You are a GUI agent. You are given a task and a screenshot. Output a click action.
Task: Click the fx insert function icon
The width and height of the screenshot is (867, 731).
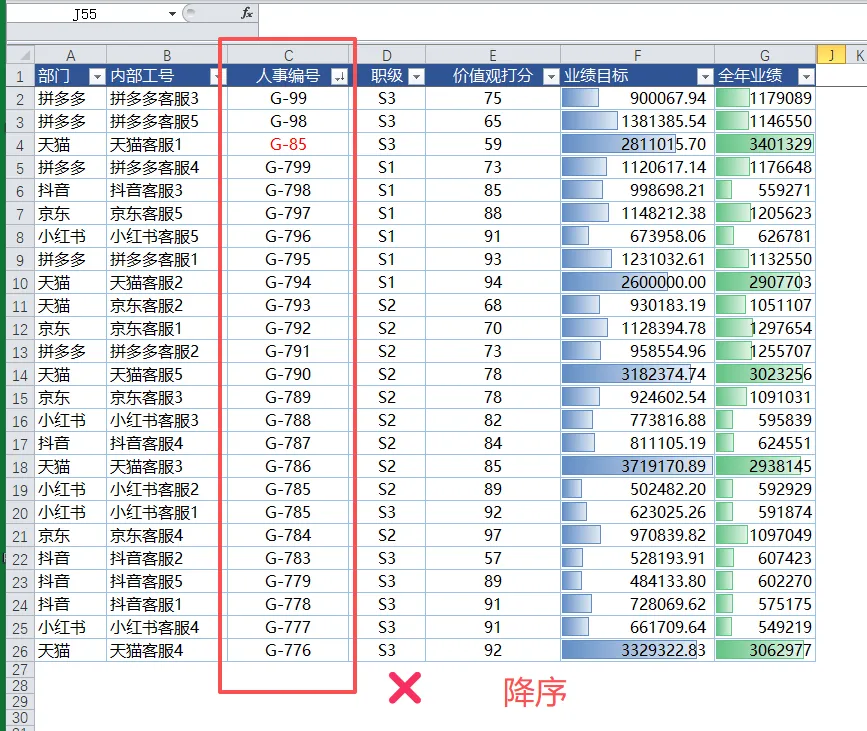247,13
